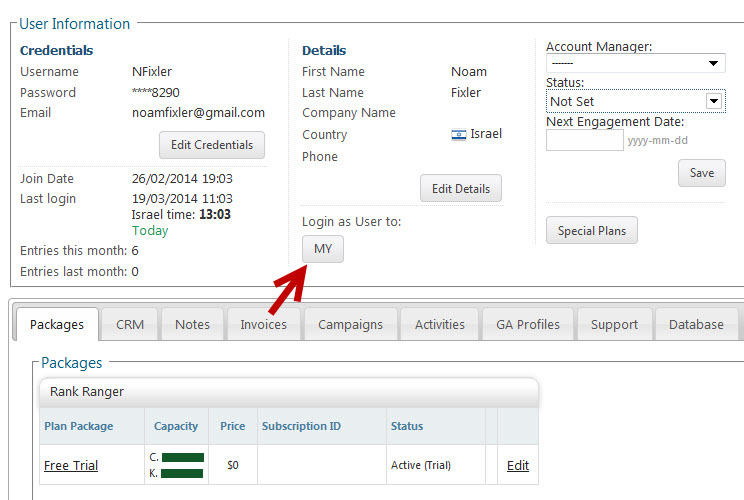Open the Support tab
Viewport: 744px width, 500px height.
coord(614,324)
